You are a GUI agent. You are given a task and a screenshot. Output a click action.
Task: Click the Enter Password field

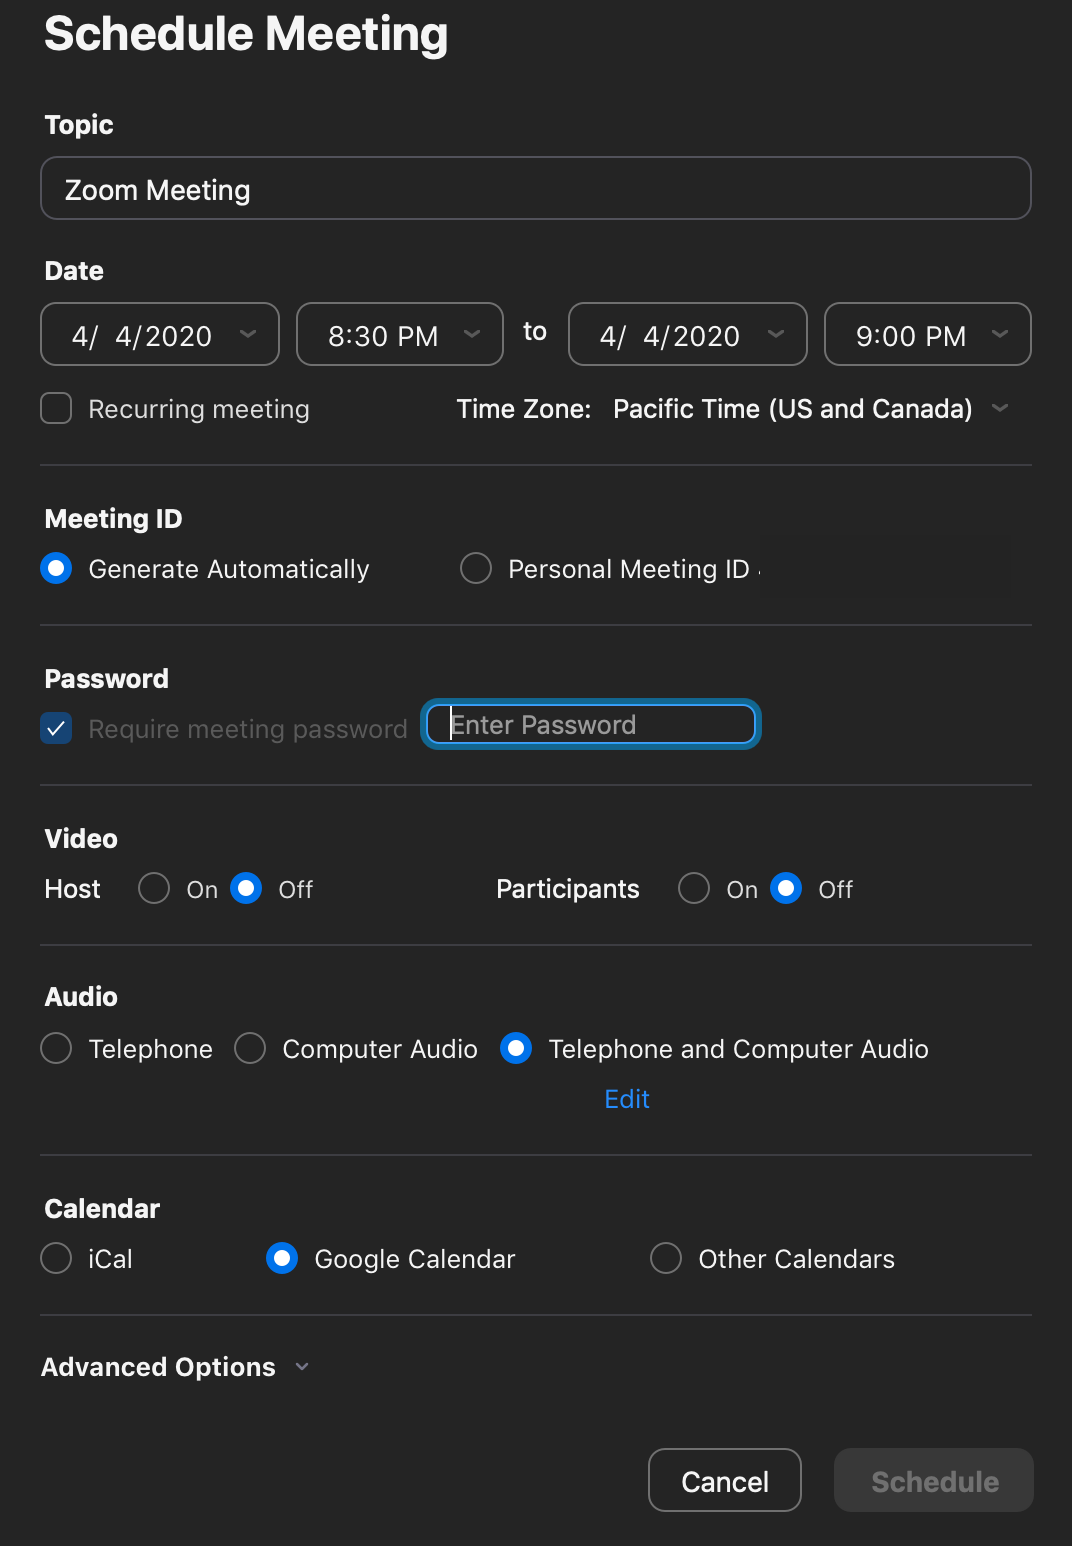coord(591,725)
